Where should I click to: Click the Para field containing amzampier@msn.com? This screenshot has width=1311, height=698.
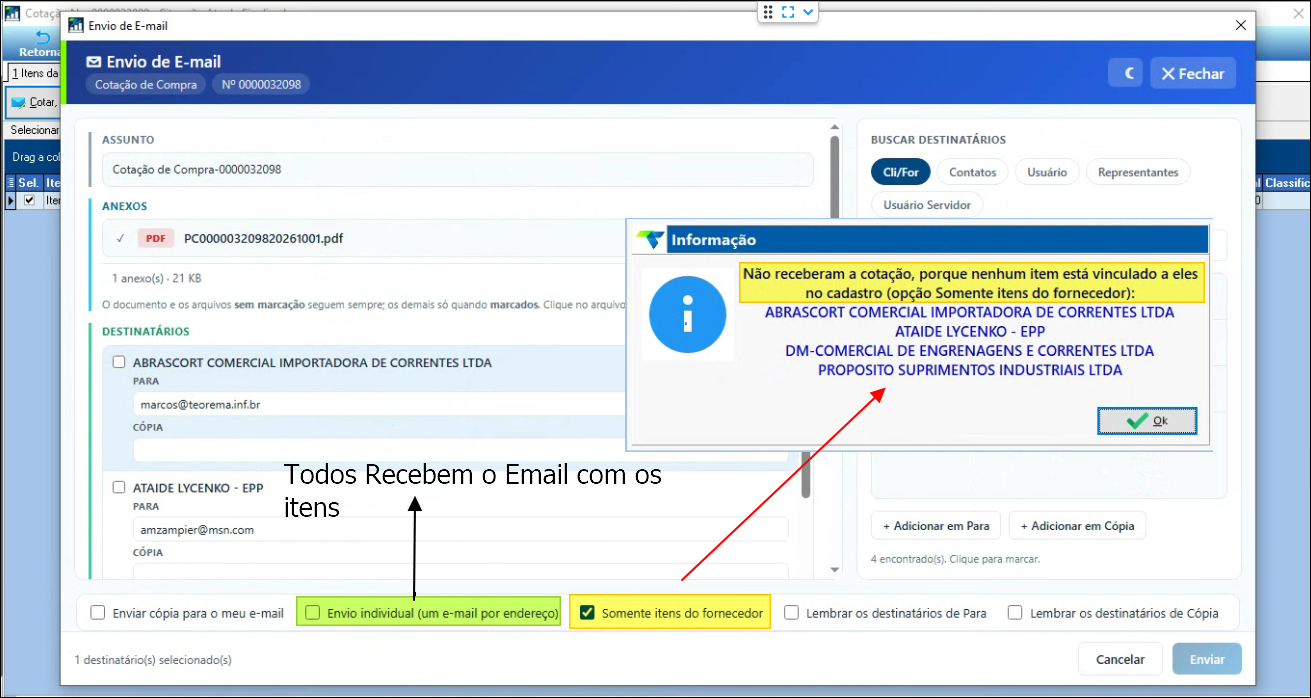click(x=460, y=529)
